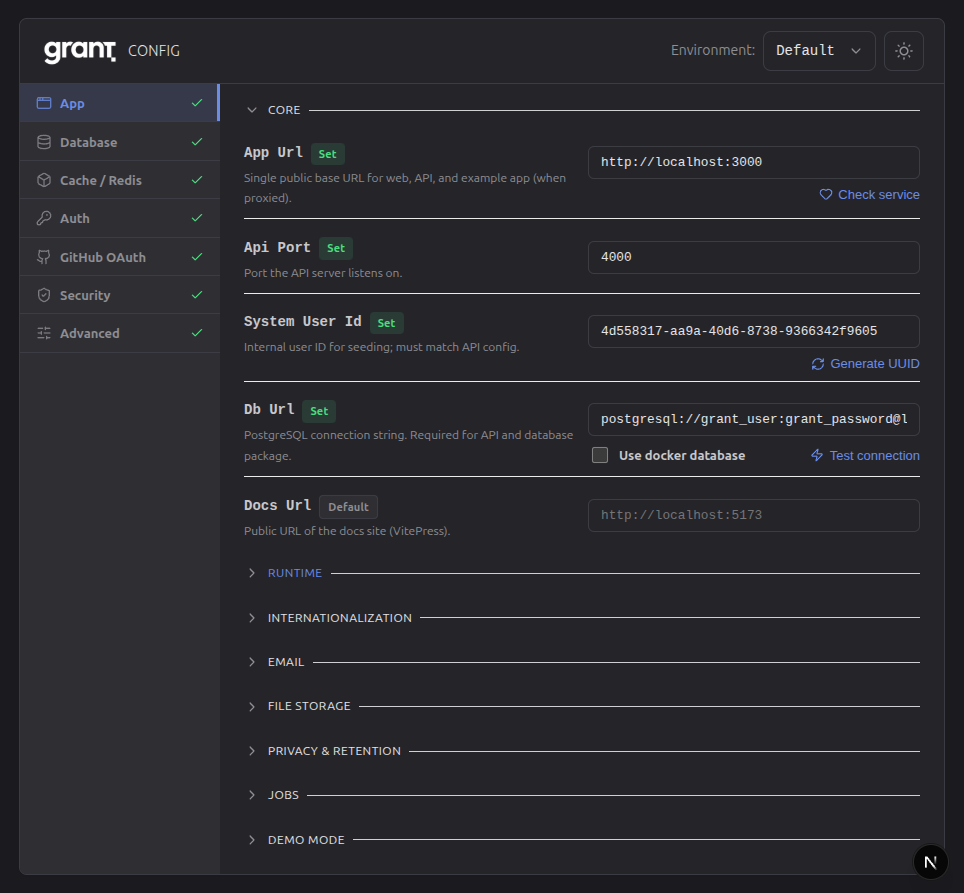Enable the Use docker database checkbox
The width and height of the screenshot is (964, 893).
point(600,455)
